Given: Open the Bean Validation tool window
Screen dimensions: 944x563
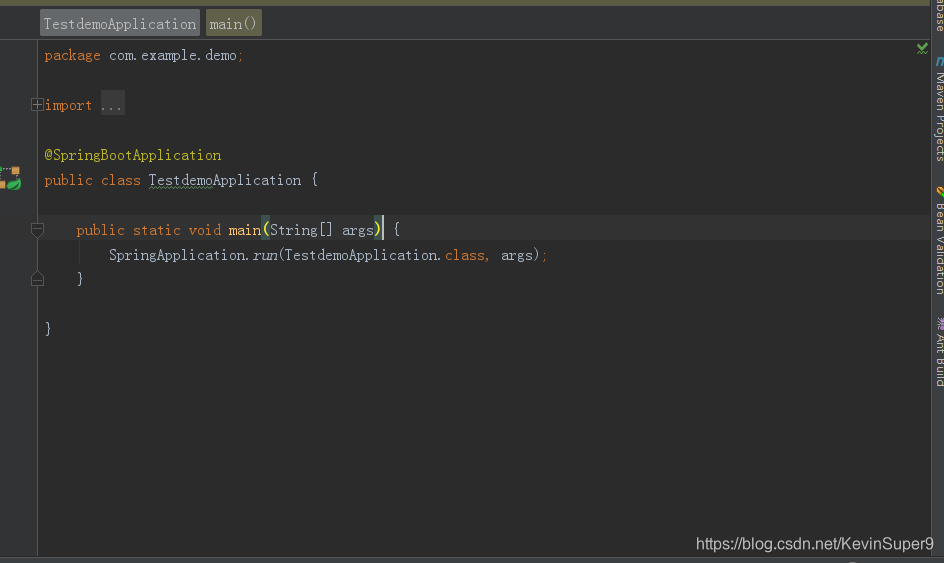Looking at the screenshot, I should click(939, 241).
